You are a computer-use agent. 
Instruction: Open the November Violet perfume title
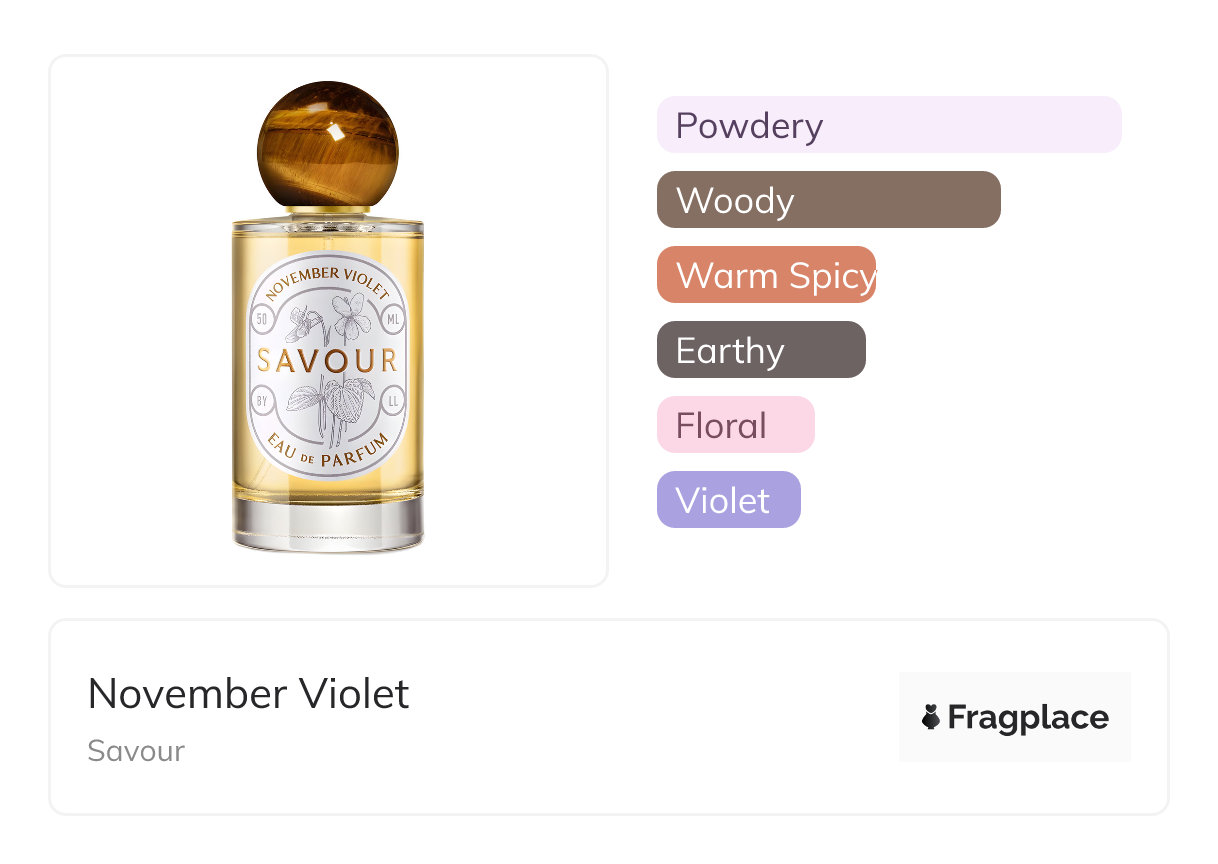248,694
